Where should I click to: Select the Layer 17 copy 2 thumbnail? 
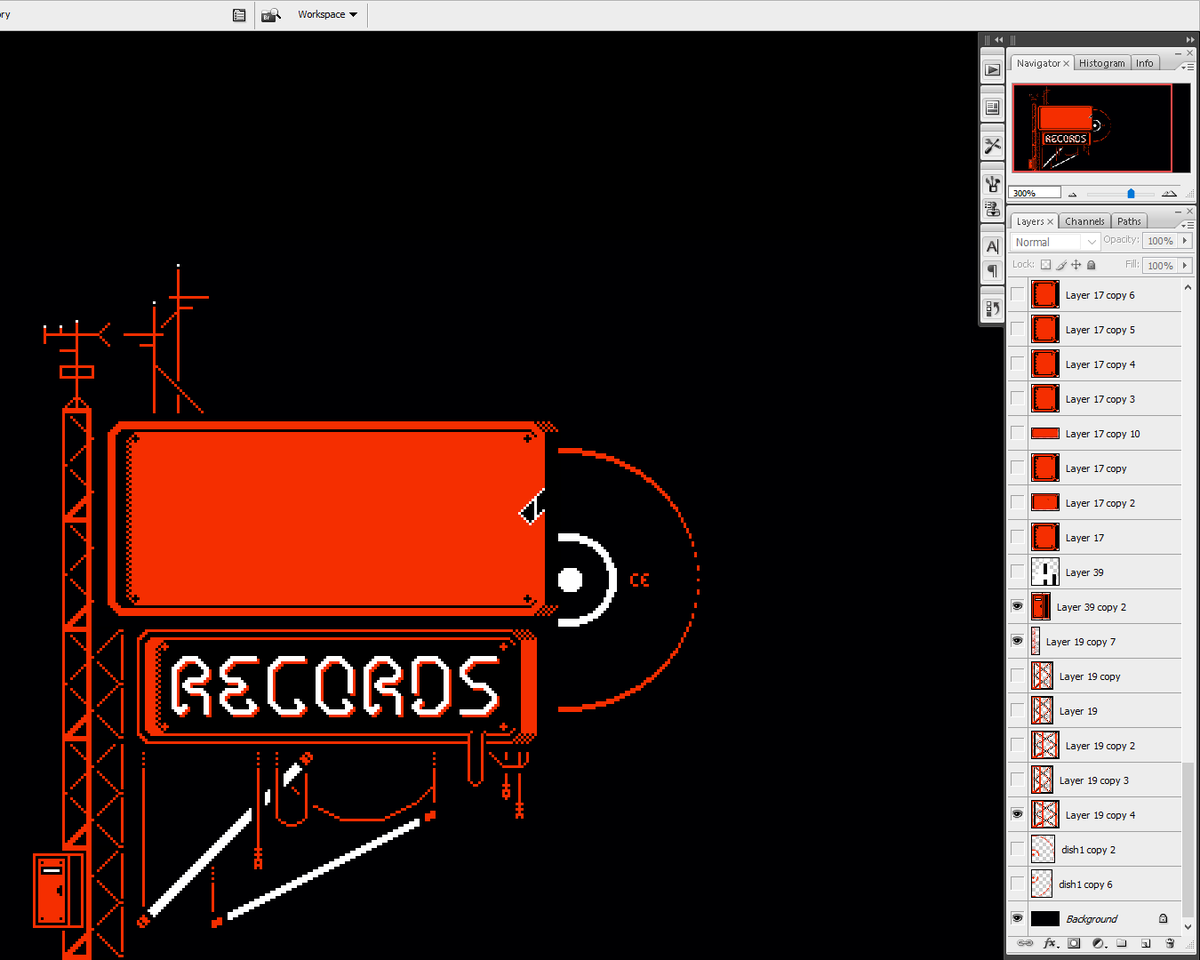(x=1045, y=502)
